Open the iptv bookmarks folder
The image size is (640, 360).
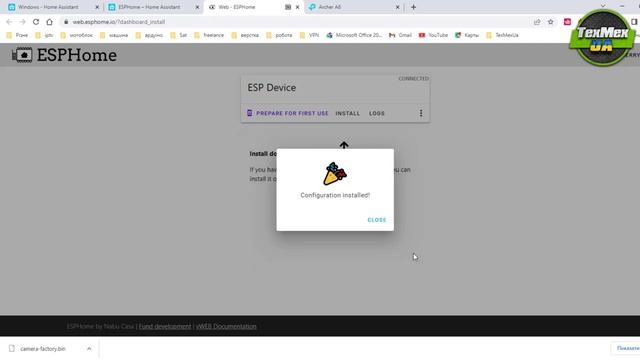coord(44,36)
